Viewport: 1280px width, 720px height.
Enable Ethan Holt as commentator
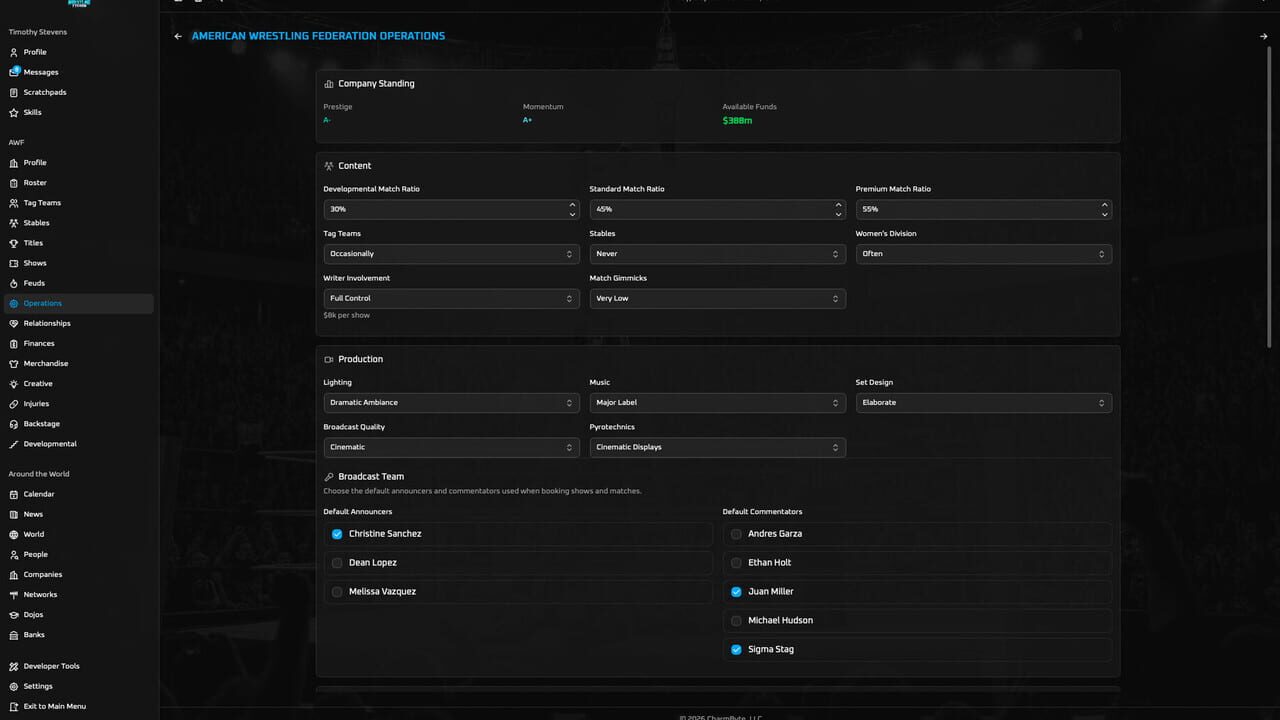click(737, 563)
